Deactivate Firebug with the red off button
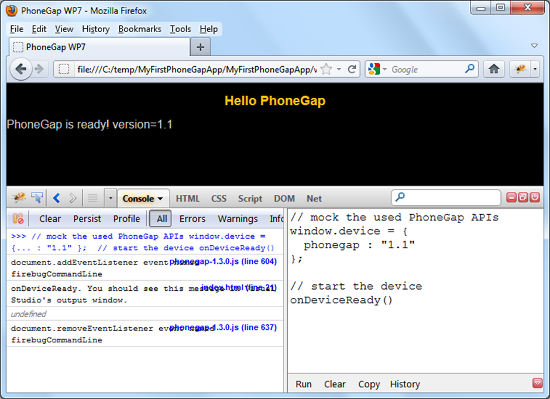 (535, 197)
